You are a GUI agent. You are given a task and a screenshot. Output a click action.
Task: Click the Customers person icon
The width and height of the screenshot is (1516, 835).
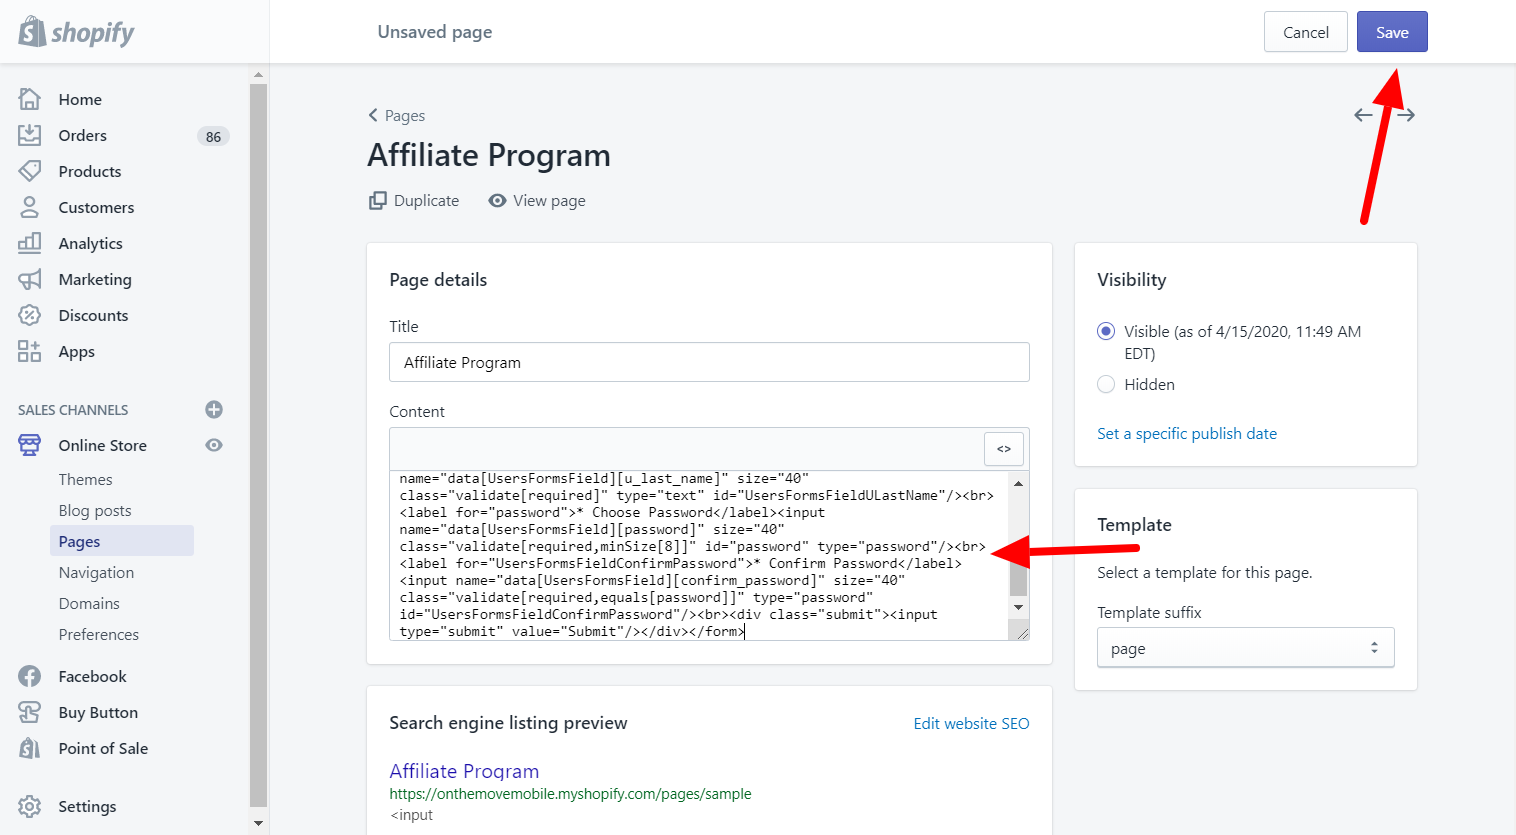click(30, 207)
